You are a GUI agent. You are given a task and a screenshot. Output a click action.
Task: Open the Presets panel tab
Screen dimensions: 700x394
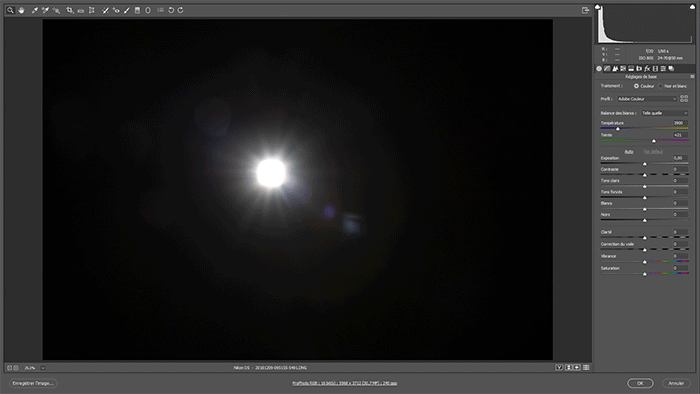point(663,68)
